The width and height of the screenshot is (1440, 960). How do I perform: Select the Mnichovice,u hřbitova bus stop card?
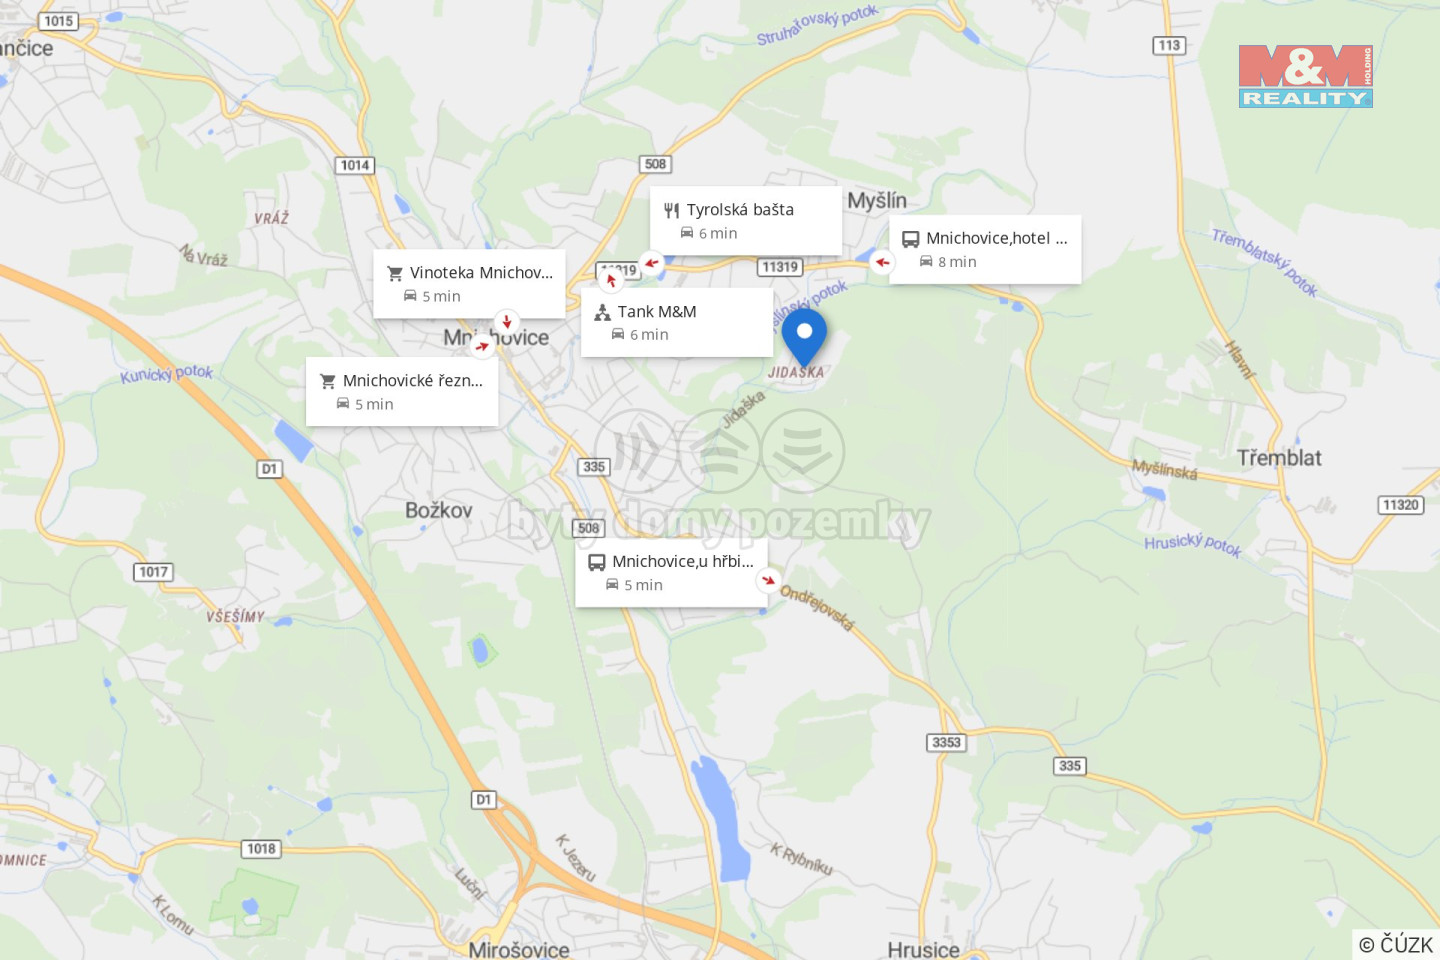[x=671, y=573]
